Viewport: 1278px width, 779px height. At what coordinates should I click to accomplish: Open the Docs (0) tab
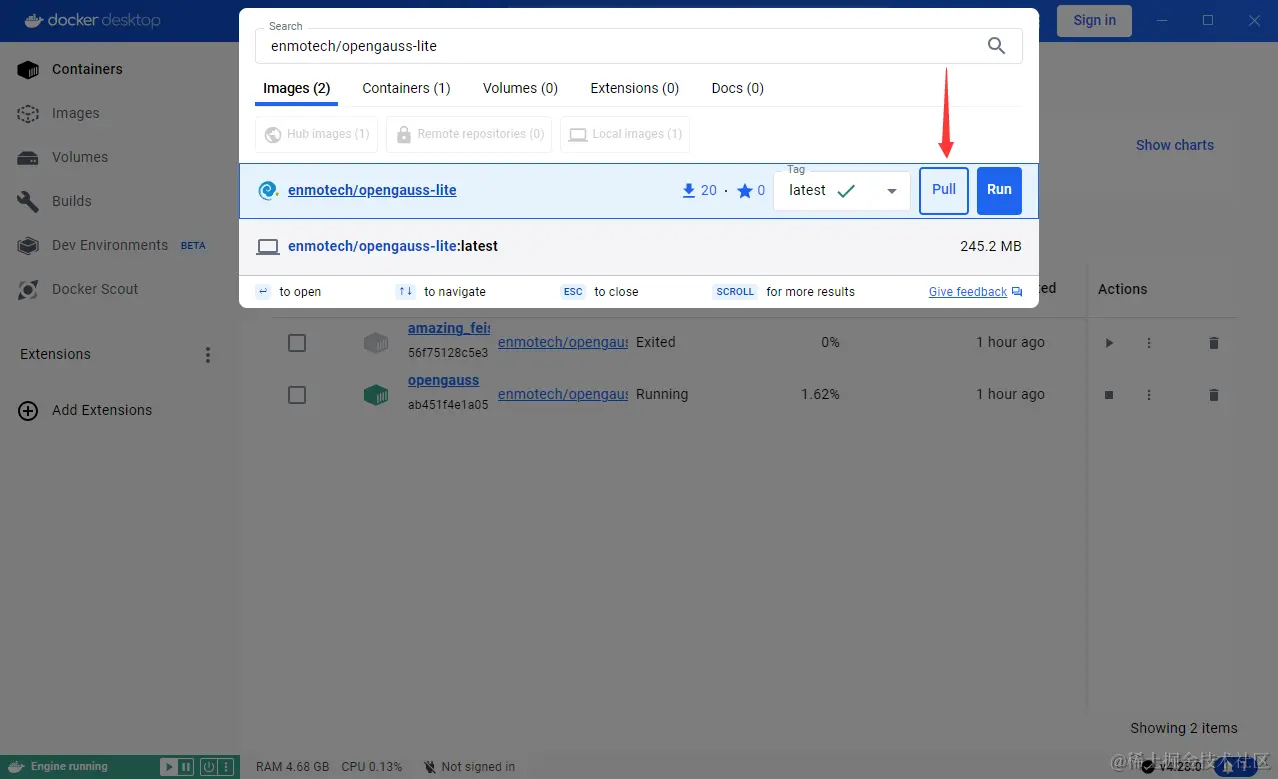(x=737, y=88)
